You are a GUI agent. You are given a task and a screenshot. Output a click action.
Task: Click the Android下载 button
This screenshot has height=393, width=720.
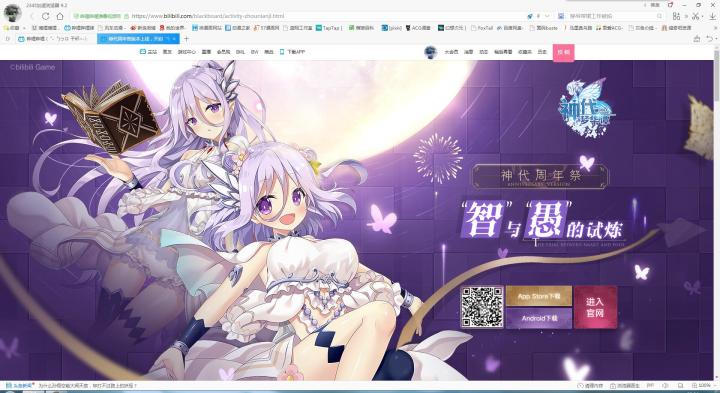539,318
